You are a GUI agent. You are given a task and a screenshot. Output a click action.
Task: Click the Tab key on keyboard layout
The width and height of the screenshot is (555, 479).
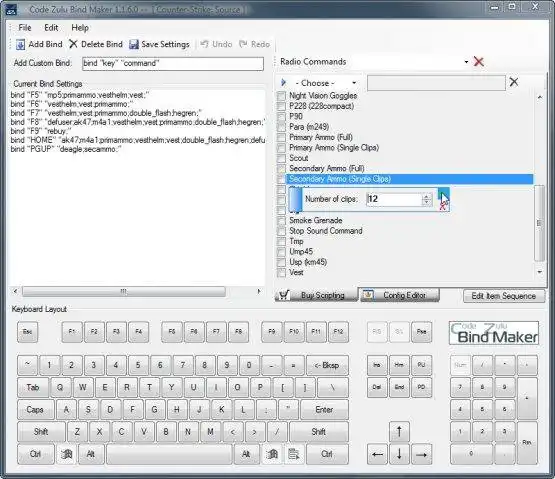point(33,387)
